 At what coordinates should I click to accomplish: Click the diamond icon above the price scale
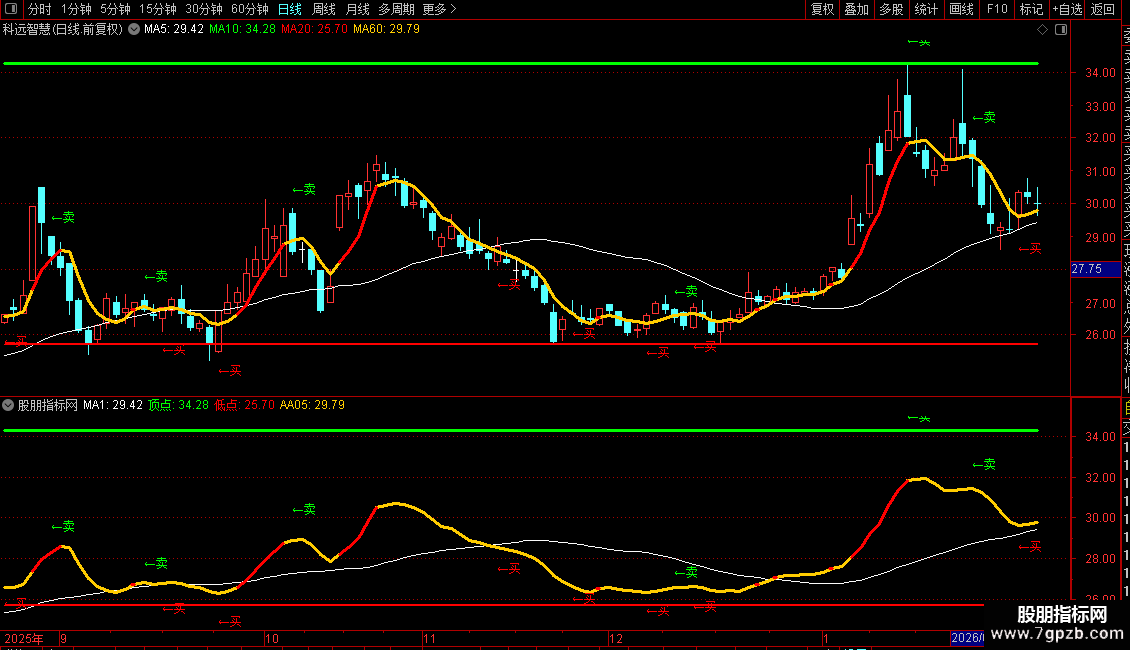[x=1042, y=30]
